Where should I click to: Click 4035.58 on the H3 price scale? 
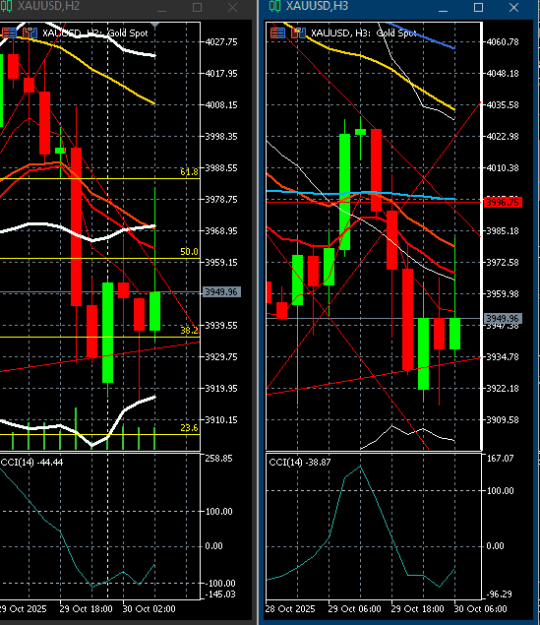(503, 105)
